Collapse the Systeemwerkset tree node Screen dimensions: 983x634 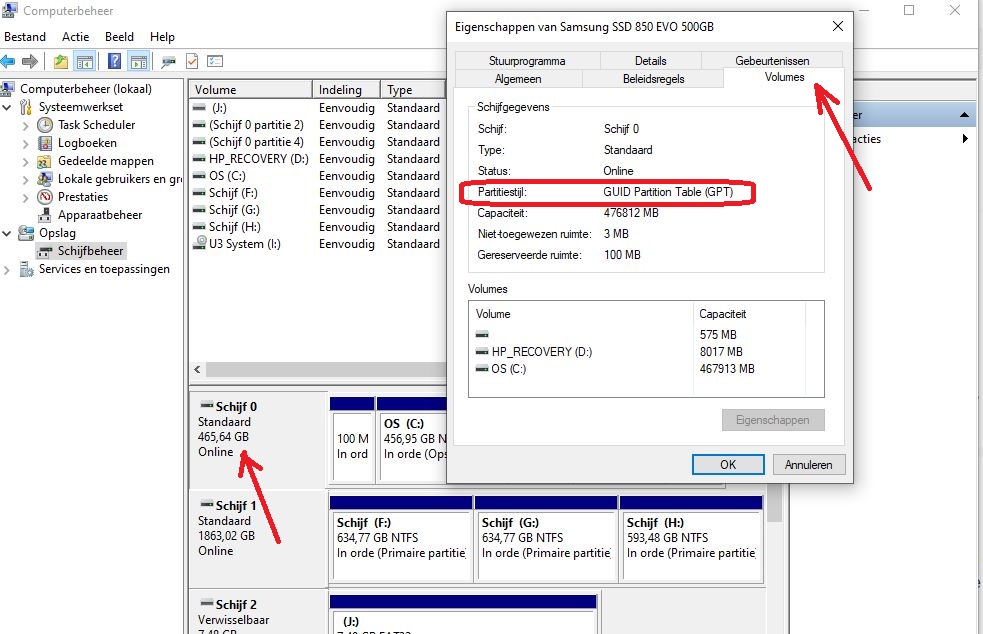10,107
